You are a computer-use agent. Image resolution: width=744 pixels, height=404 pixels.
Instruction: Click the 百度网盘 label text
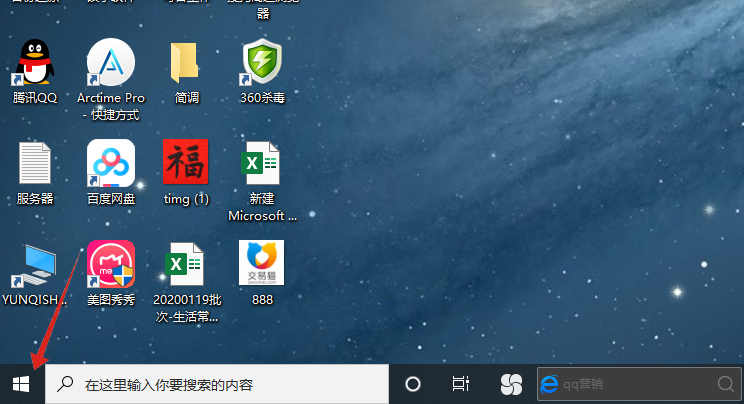tap(111, 198)
